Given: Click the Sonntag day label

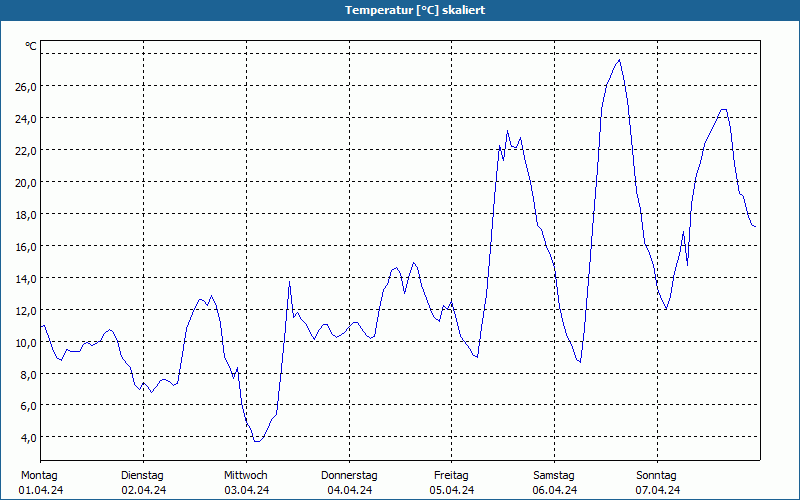Looking at the screenshot, I should click(x=656, y=476).
